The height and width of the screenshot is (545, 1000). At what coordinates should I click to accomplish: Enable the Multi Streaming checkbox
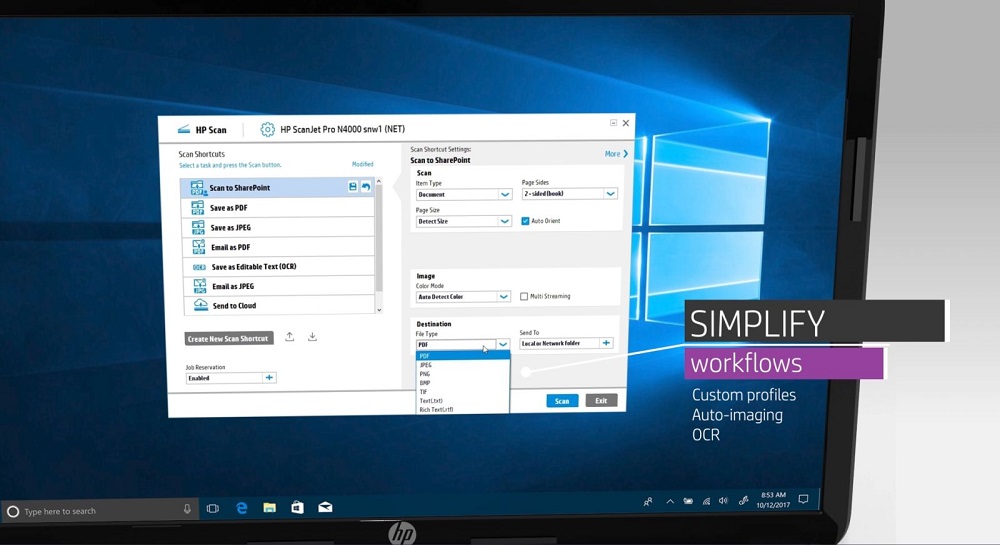525,296
